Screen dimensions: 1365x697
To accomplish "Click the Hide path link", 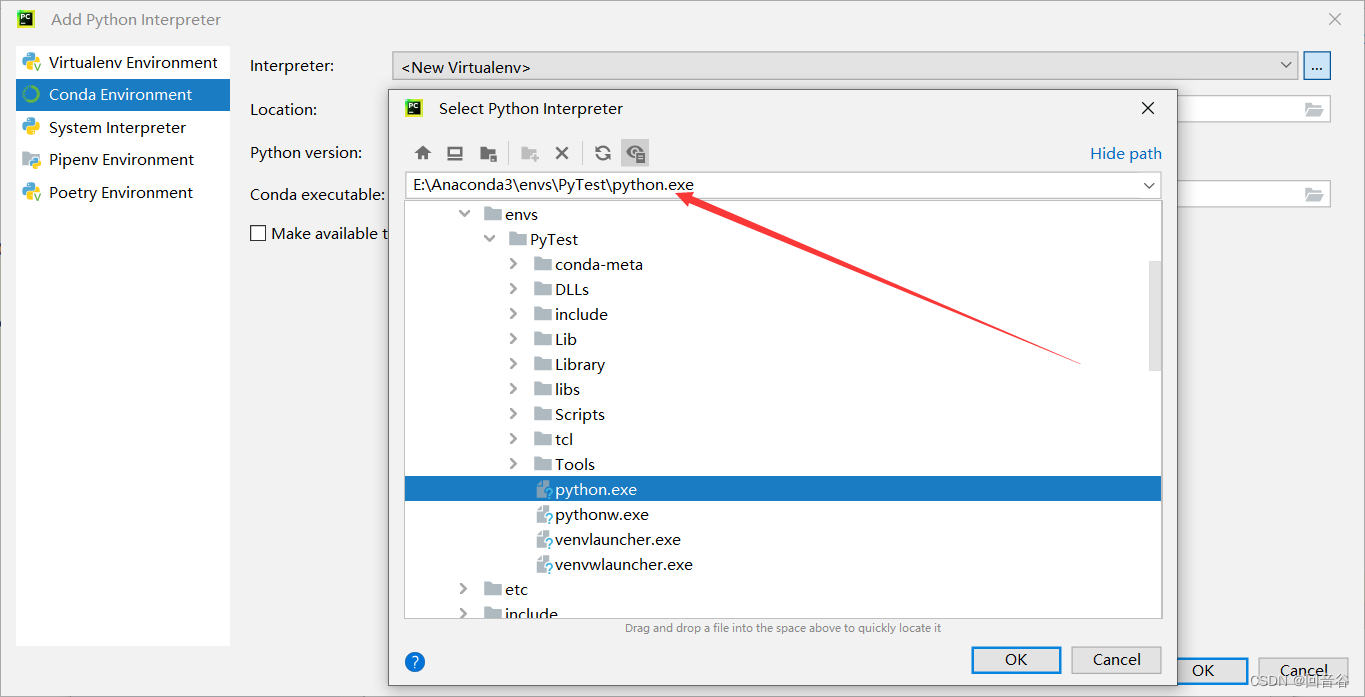I will 1125,153.
